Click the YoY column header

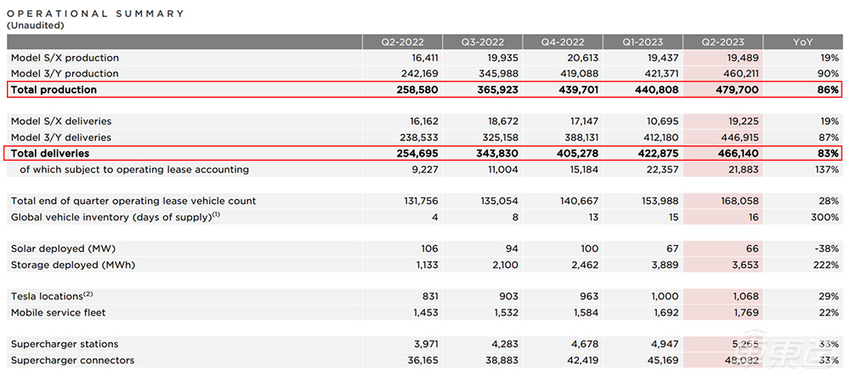(803, 42)
